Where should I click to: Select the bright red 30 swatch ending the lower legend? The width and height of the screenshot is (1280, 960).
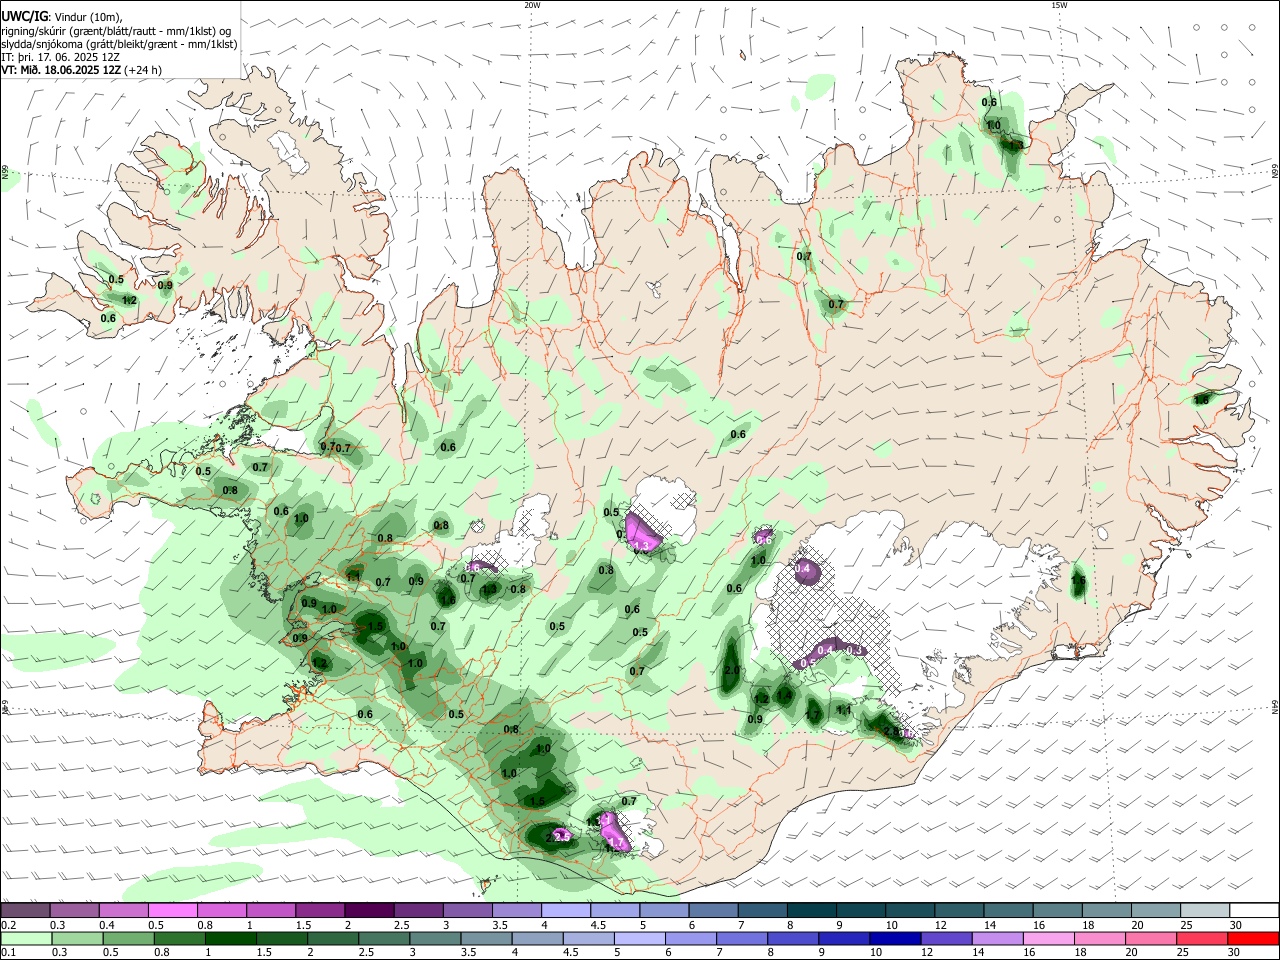(x=1254, y=939)
